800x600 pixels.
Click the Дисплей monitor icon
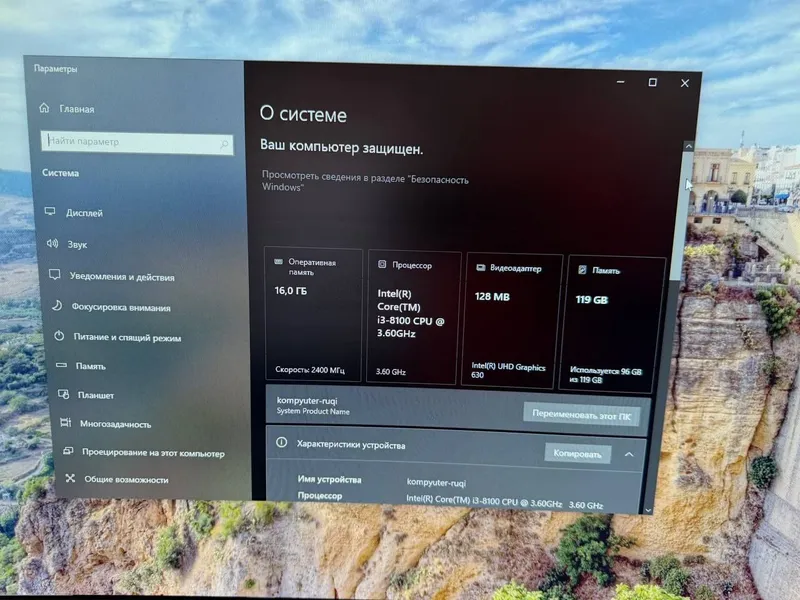pos(50,211)
